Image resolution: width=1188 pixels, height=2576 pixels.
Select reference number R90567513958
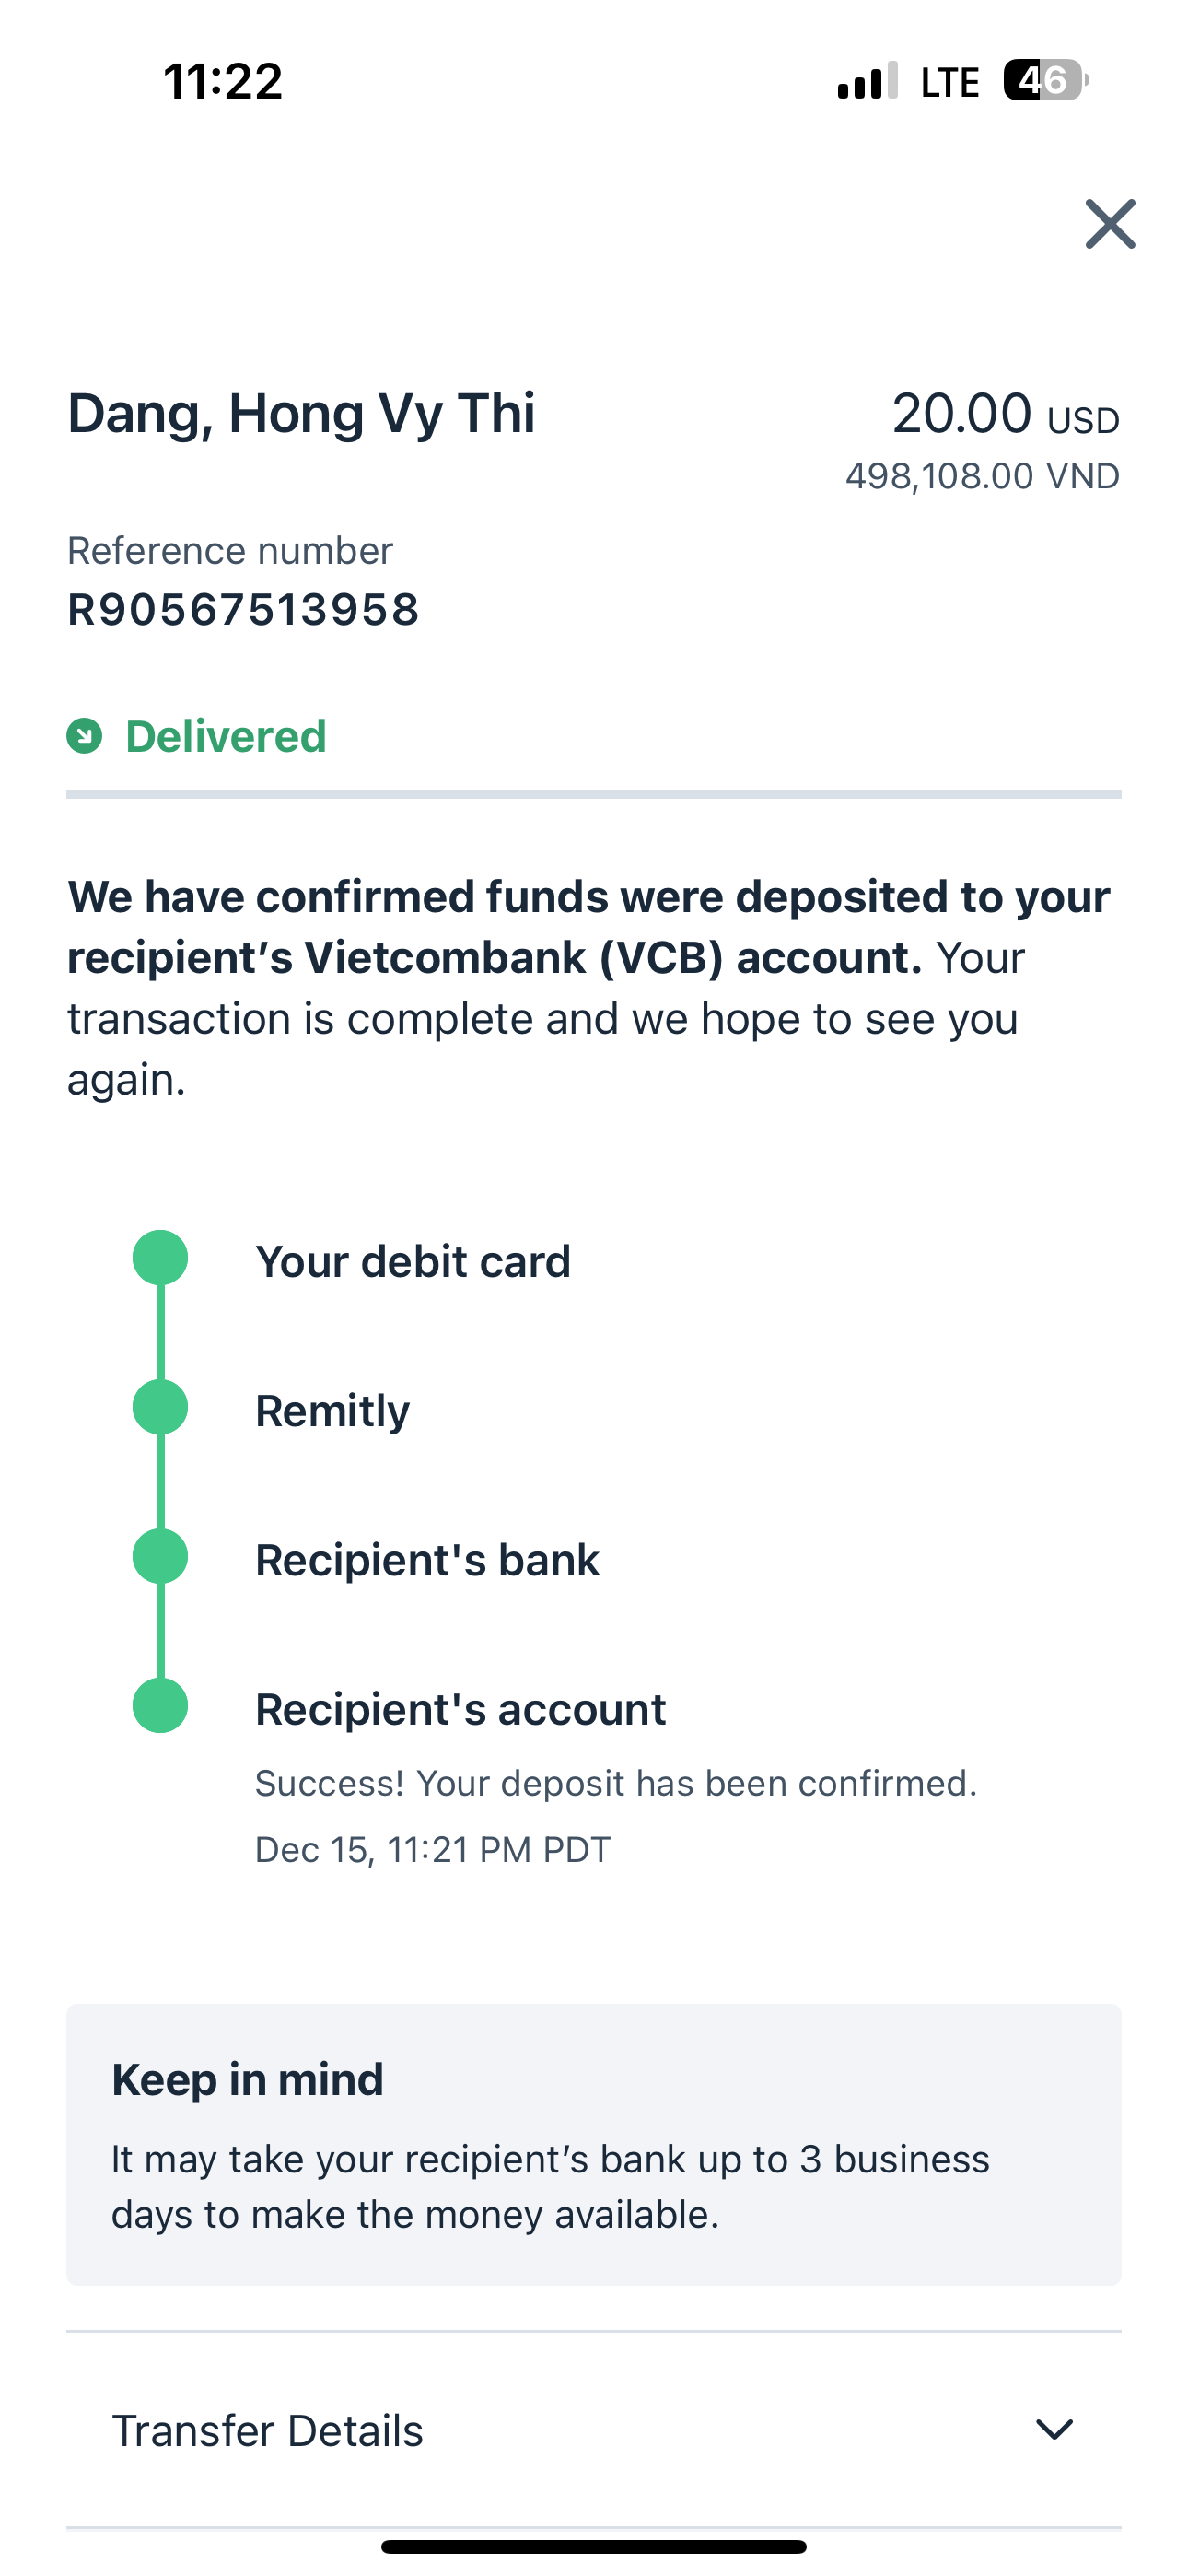coord(243,610)
